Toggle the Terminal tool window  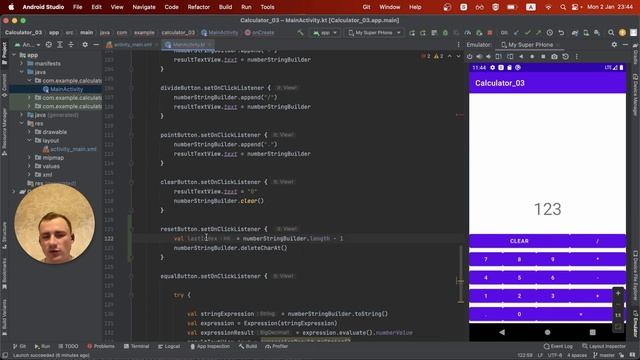pyautogui.click(x=136, y=346)
